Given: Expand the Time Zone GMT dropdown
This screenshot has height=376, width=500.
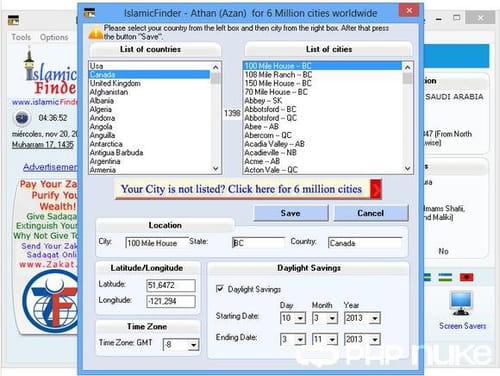Looking at the screenshot, I should coord(193,345).
